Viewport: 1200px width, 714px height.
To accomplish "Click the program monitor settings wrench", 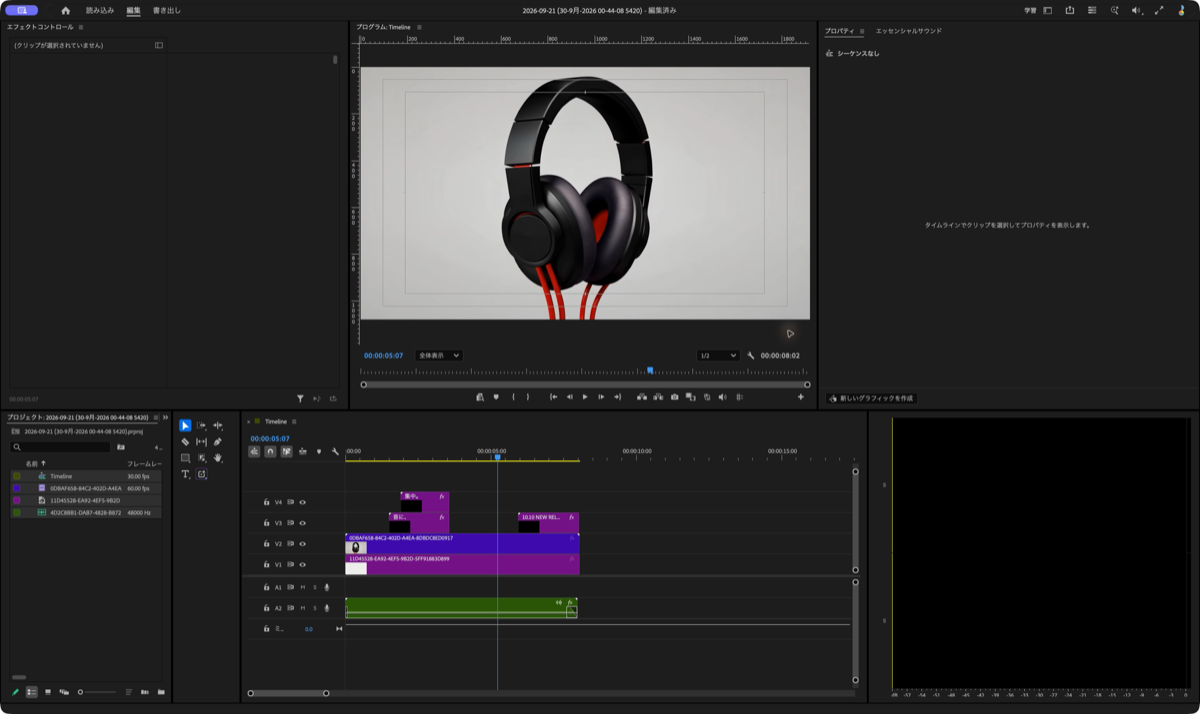I will tap(751, 355).
